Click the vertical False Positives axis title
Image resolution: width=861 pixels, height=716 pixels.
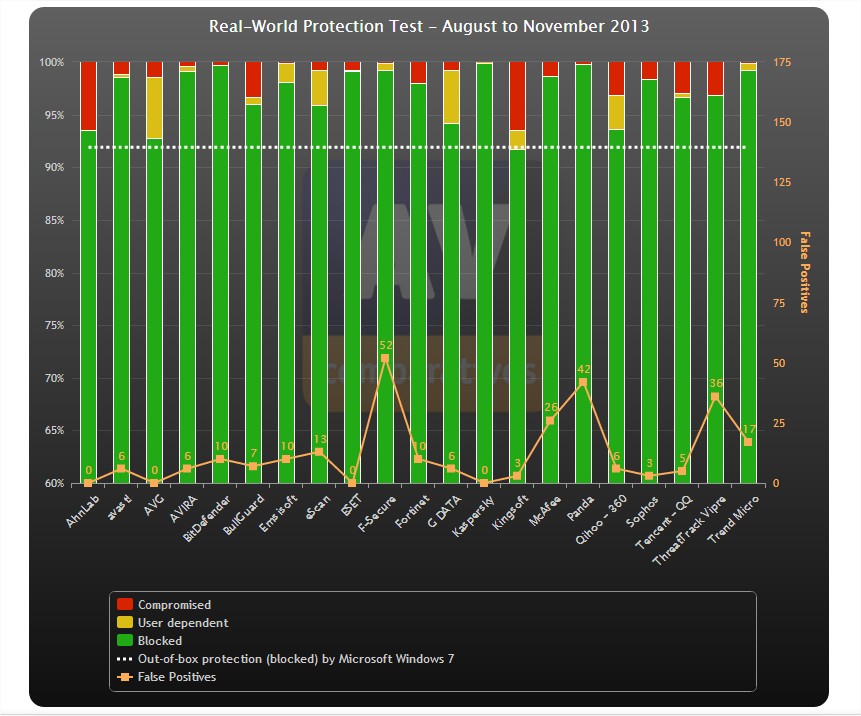[x=804, y=272]
